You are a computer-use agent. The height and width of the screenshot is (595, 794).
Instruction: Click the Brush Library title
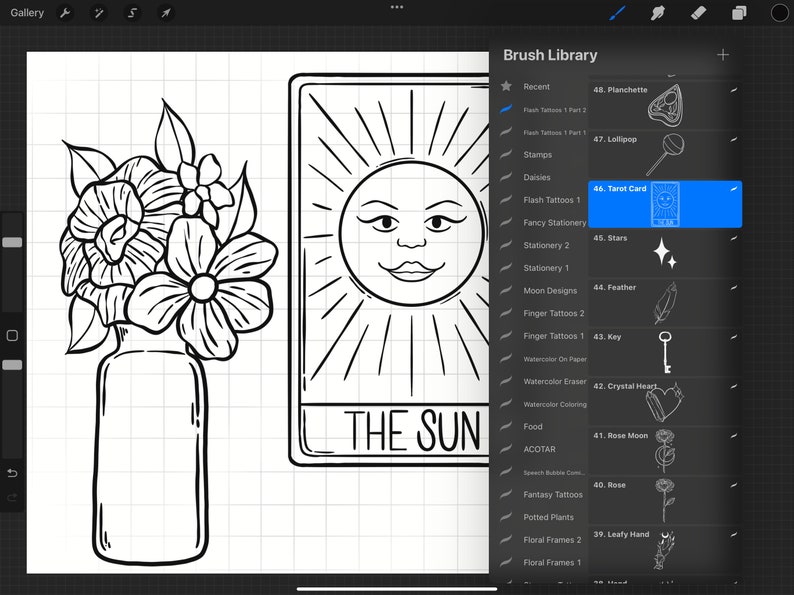pos(550,55)
